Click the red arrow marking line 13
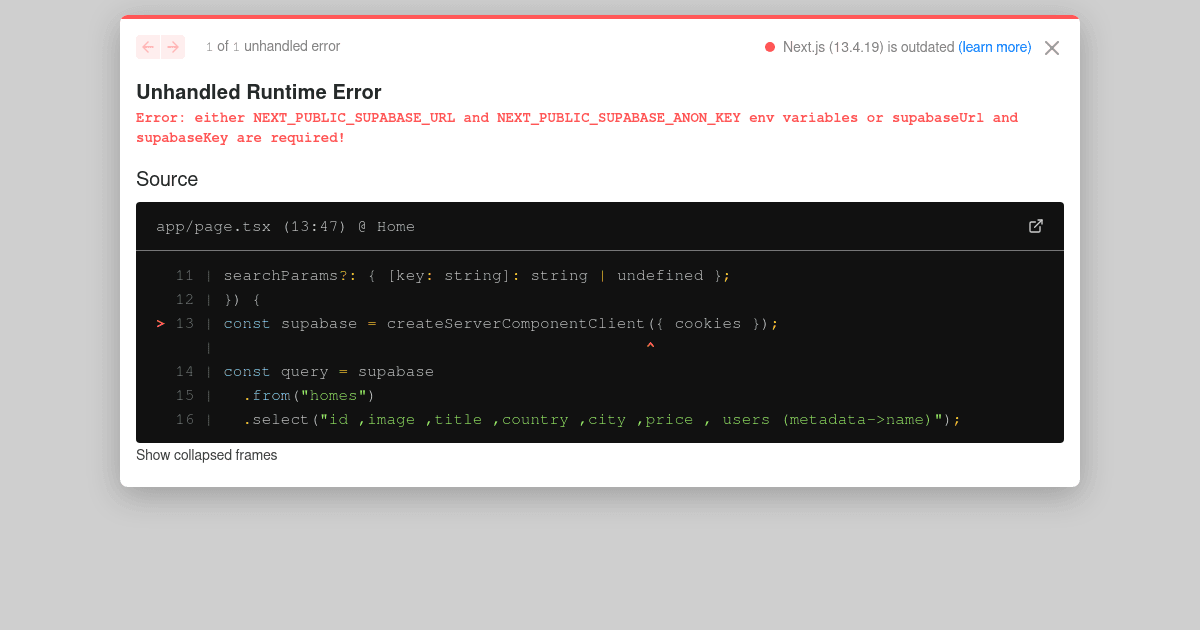The width and height of the screenshot is (1200, 630). point(159,323)
